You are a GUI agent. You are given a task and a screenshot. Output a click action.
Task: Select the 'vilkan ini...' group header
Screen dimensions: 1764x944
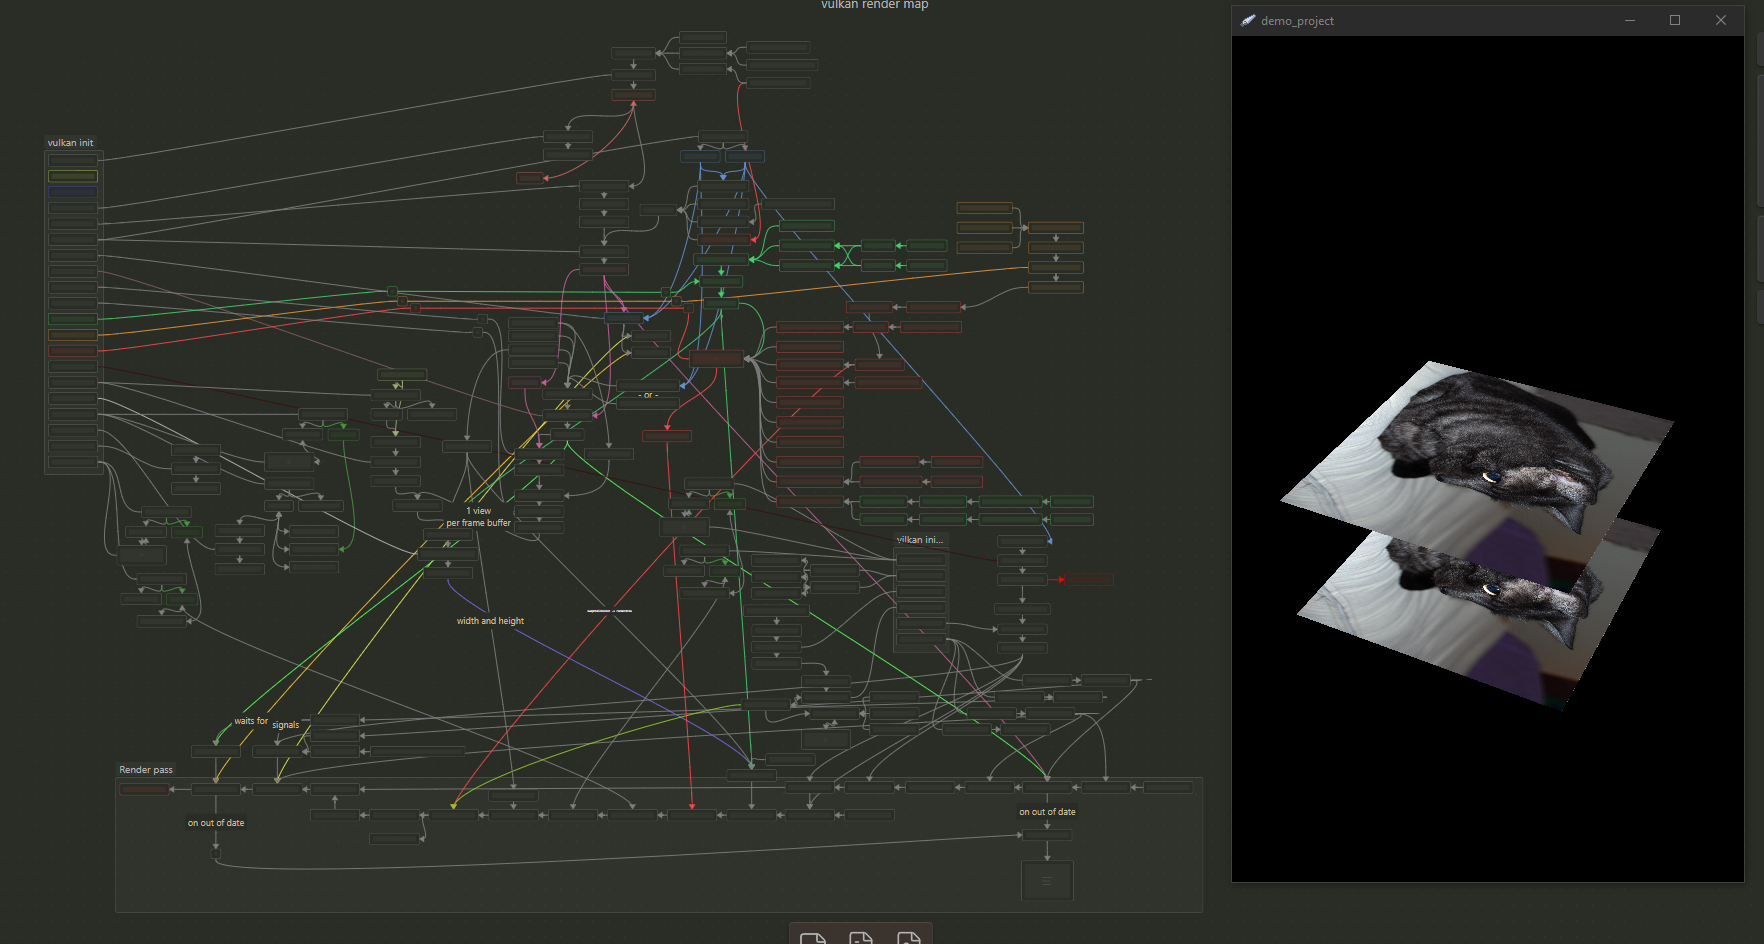coord(920,540)
